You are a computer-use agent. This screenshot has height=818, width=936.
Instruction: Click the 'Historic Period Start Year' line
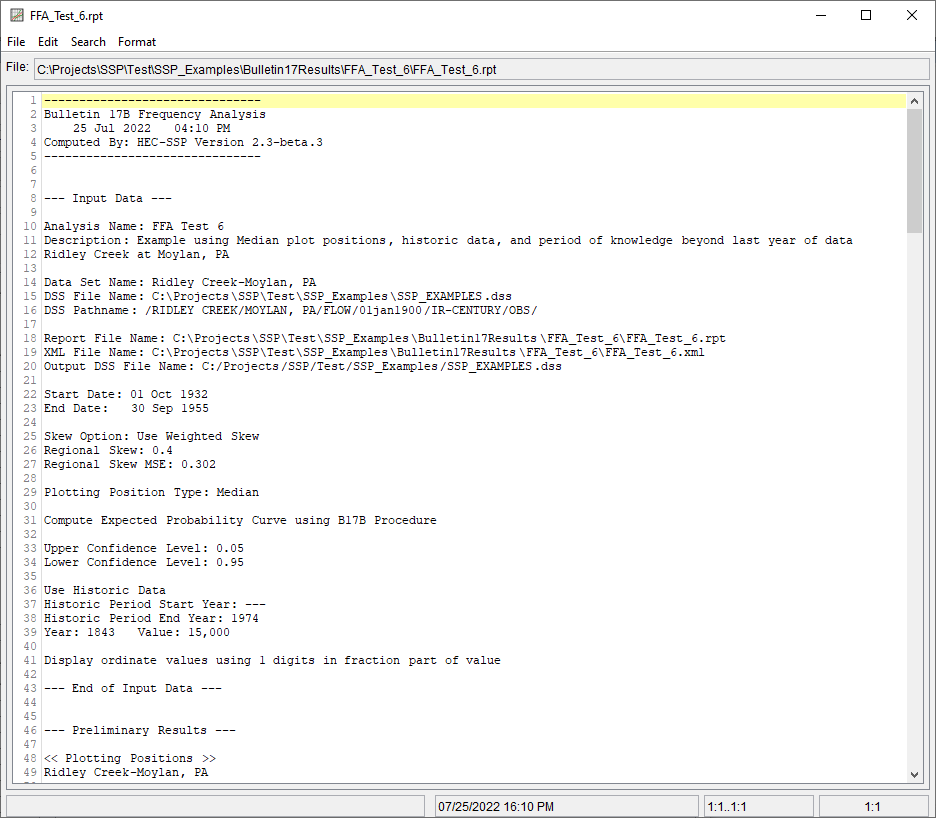click(155, 604)
